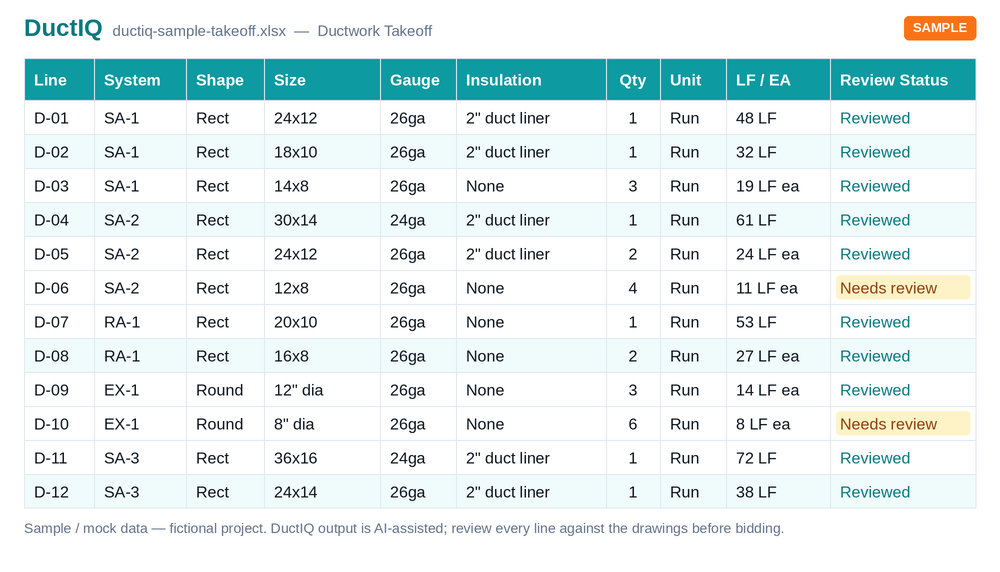
Task: Click Reviewed status in row D-11
Action: (x=874, y=458)
